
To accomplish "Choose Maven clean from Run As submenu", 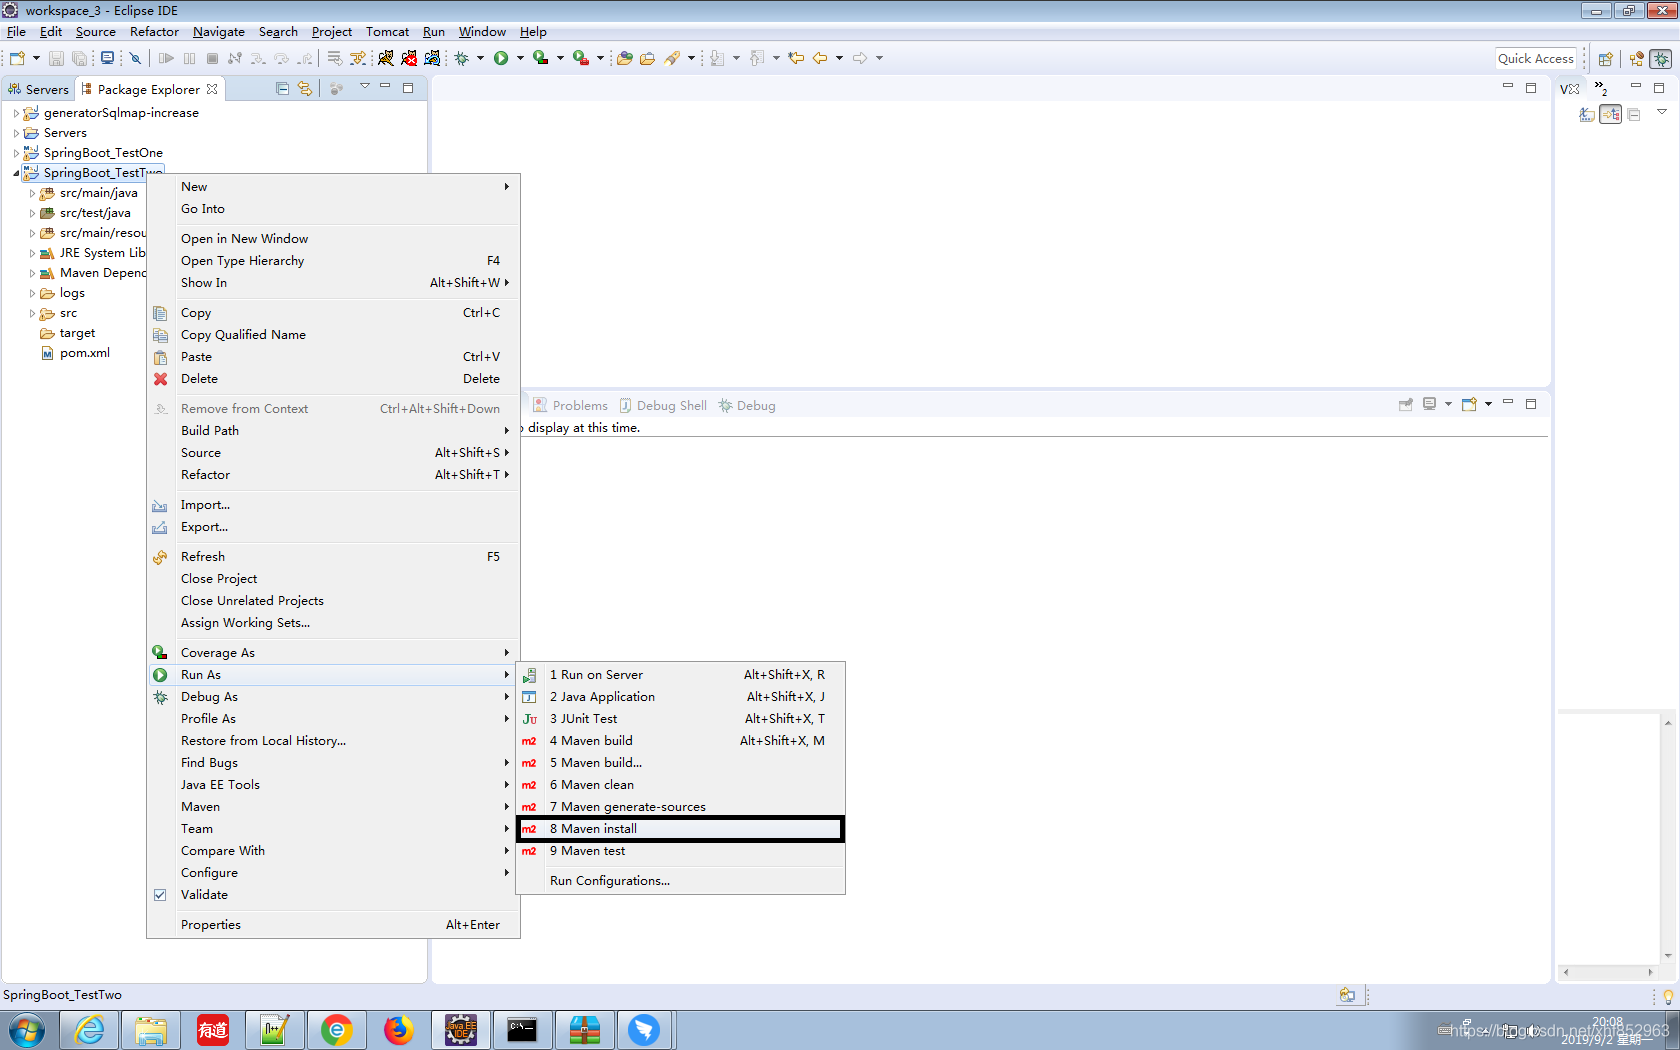I will coord(681,785).
